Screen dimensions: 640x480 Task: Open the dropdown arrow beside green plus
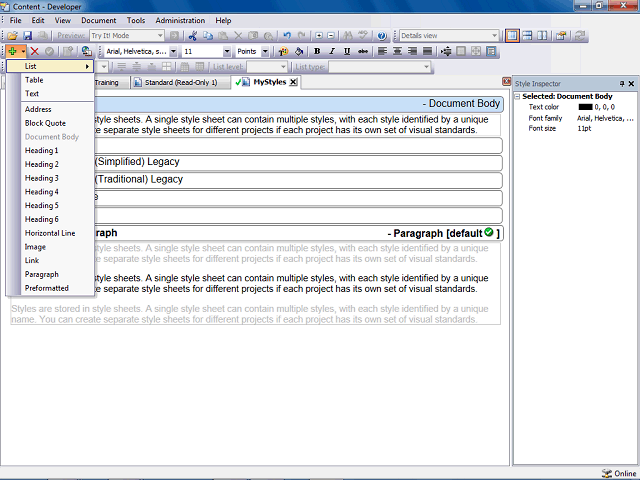pos(23,51)
